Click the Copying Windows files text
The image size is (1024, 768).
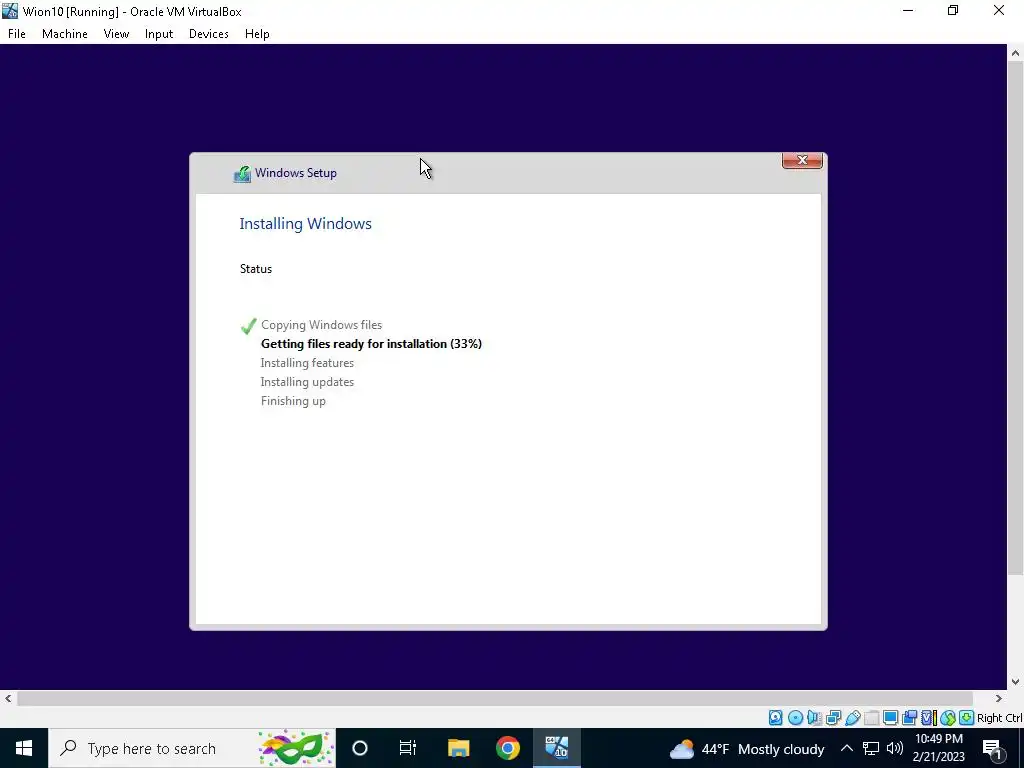coord(321,325)
